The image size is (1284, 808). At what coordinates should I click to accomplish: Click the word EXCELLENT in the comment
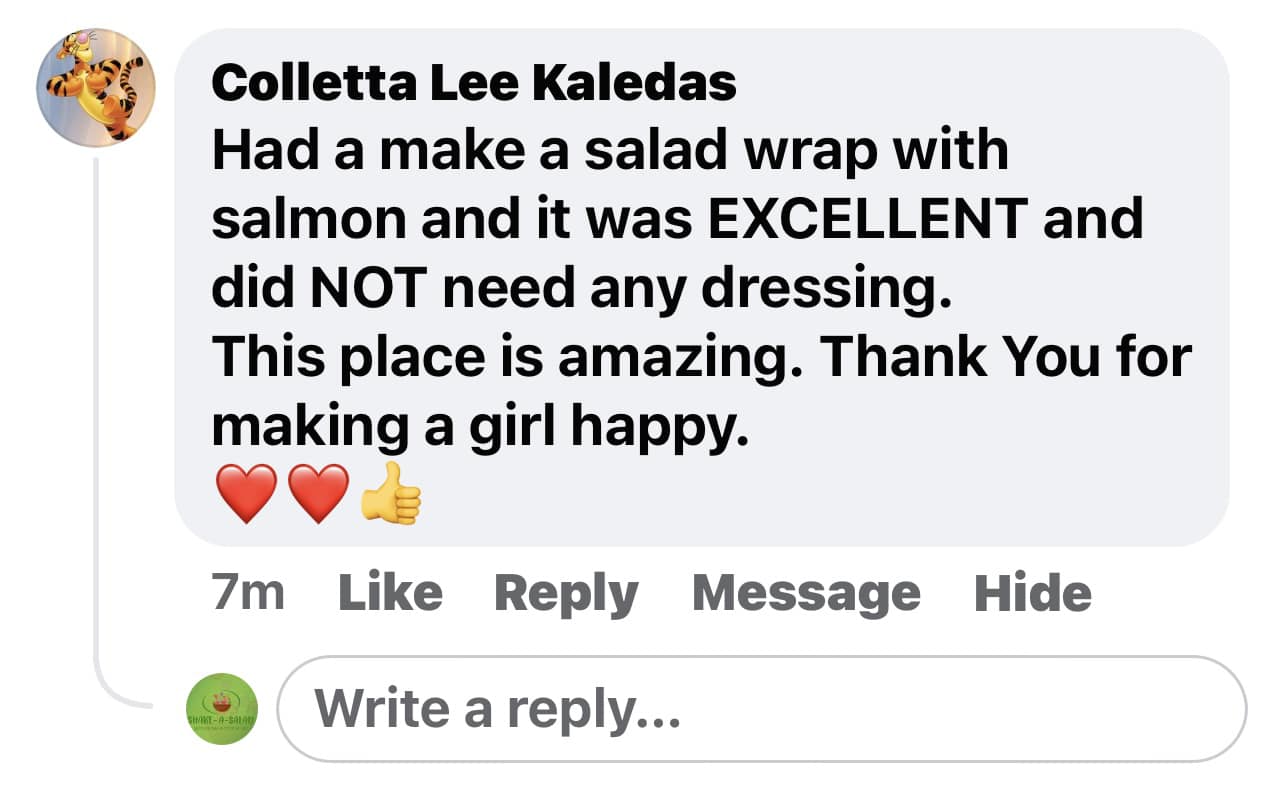(868, 220)
